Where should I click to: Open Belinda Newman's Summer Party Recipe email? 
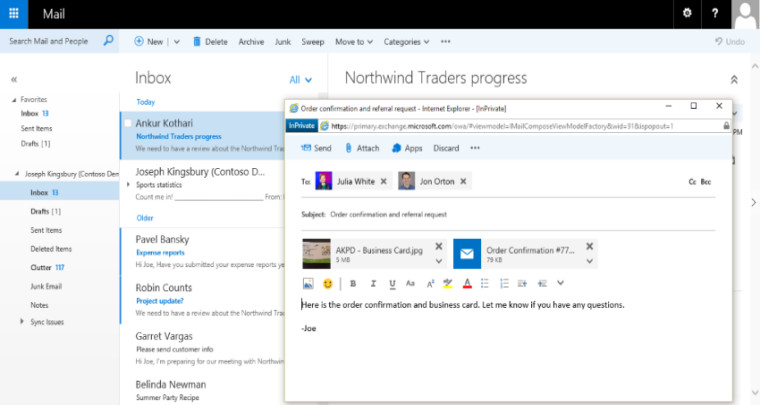(202, 389)
